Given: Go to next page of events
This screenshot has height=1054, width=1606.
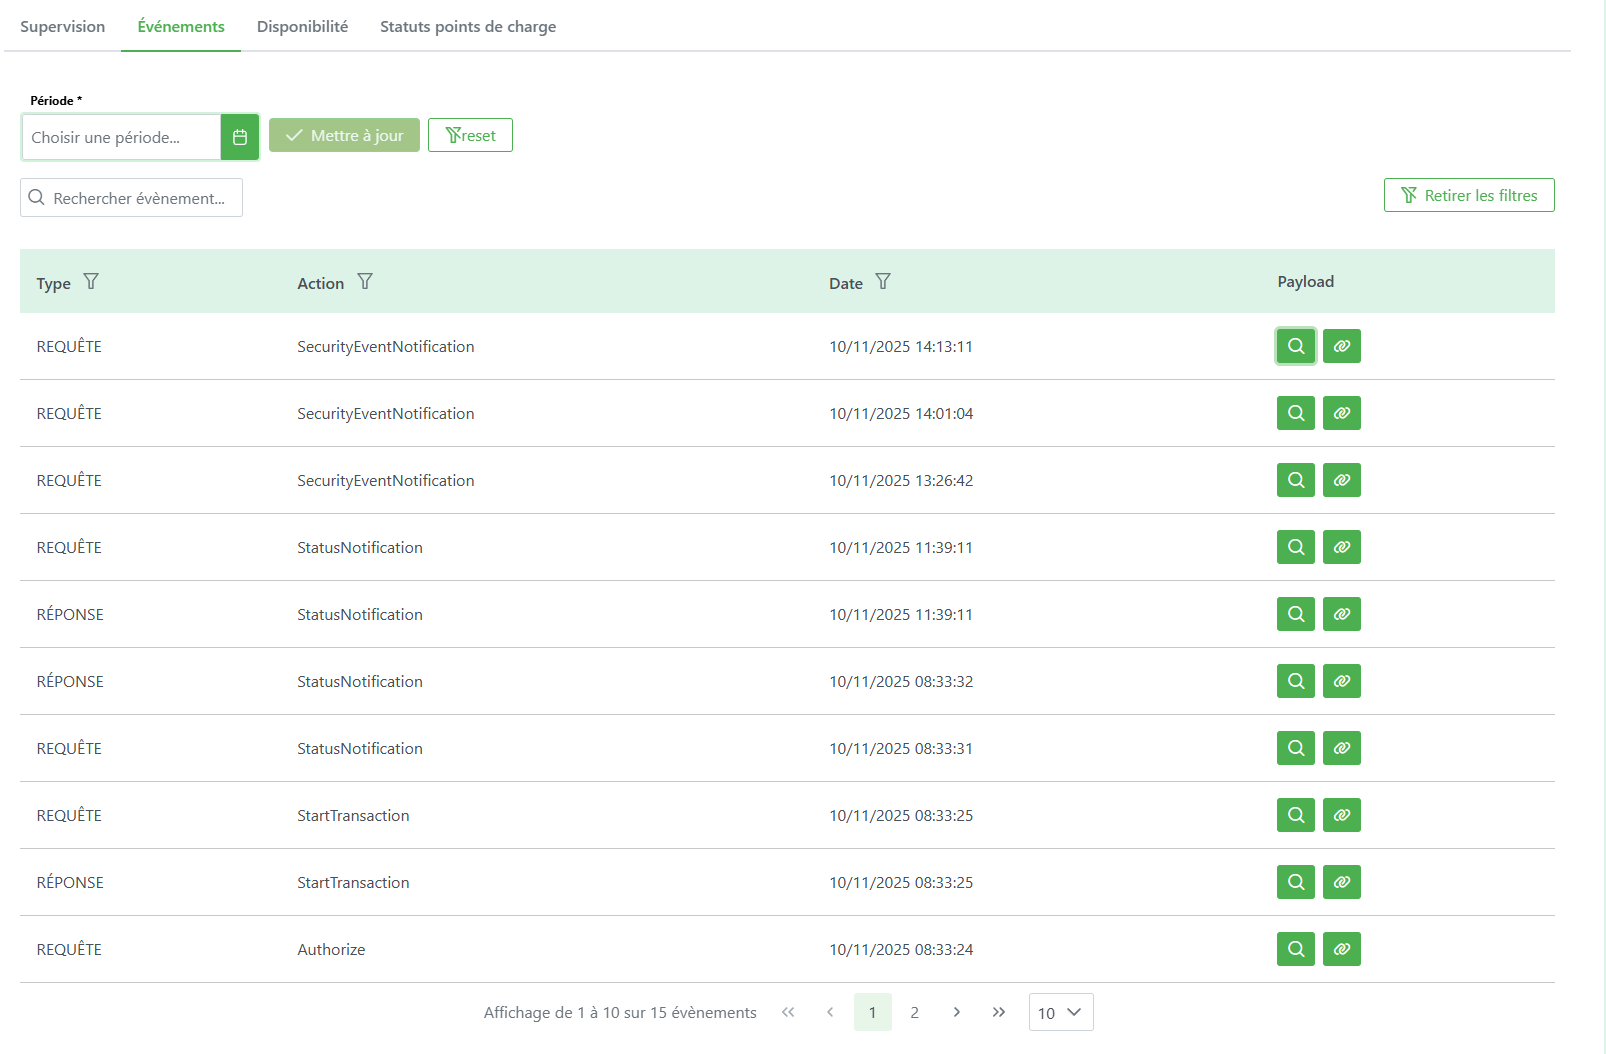Looking at the screenshot, I should pyautogui.click(x=957, y=1012).
